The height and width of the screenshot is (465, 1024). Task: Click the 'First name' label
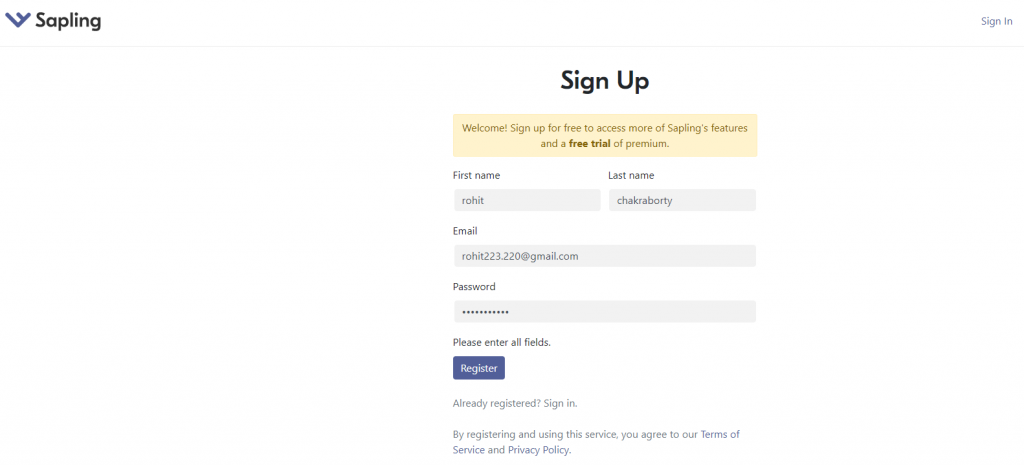(x=476, y=175)
